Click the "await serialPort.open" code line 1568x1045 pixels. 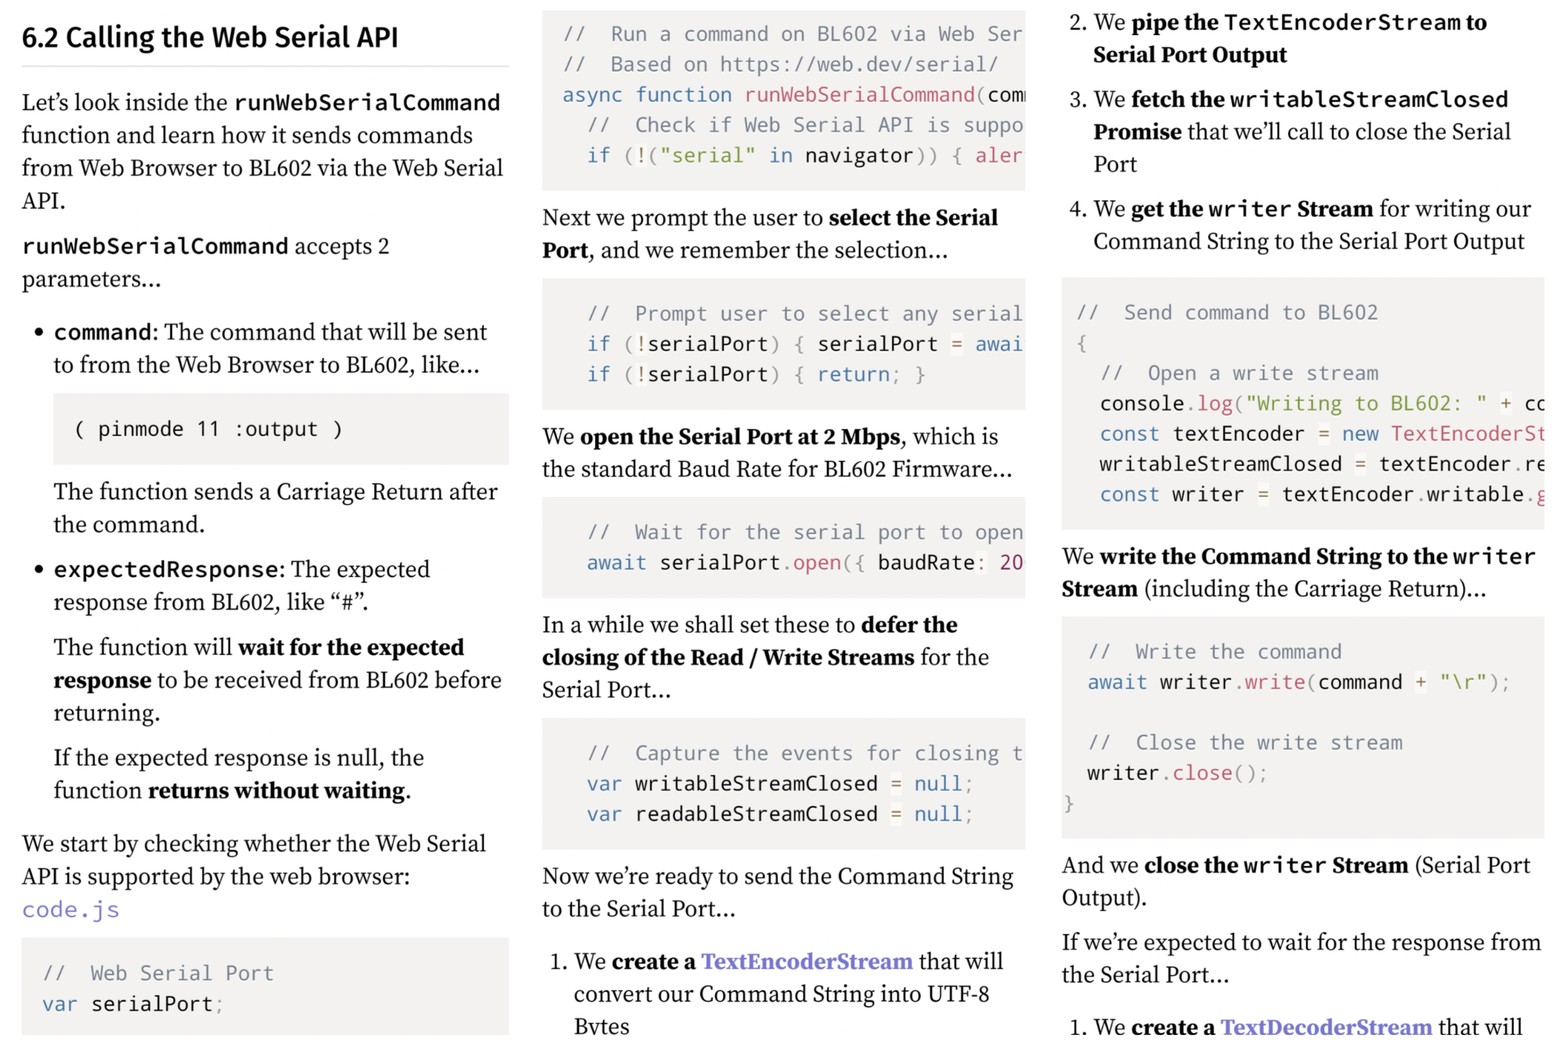[x=800, y=563]
